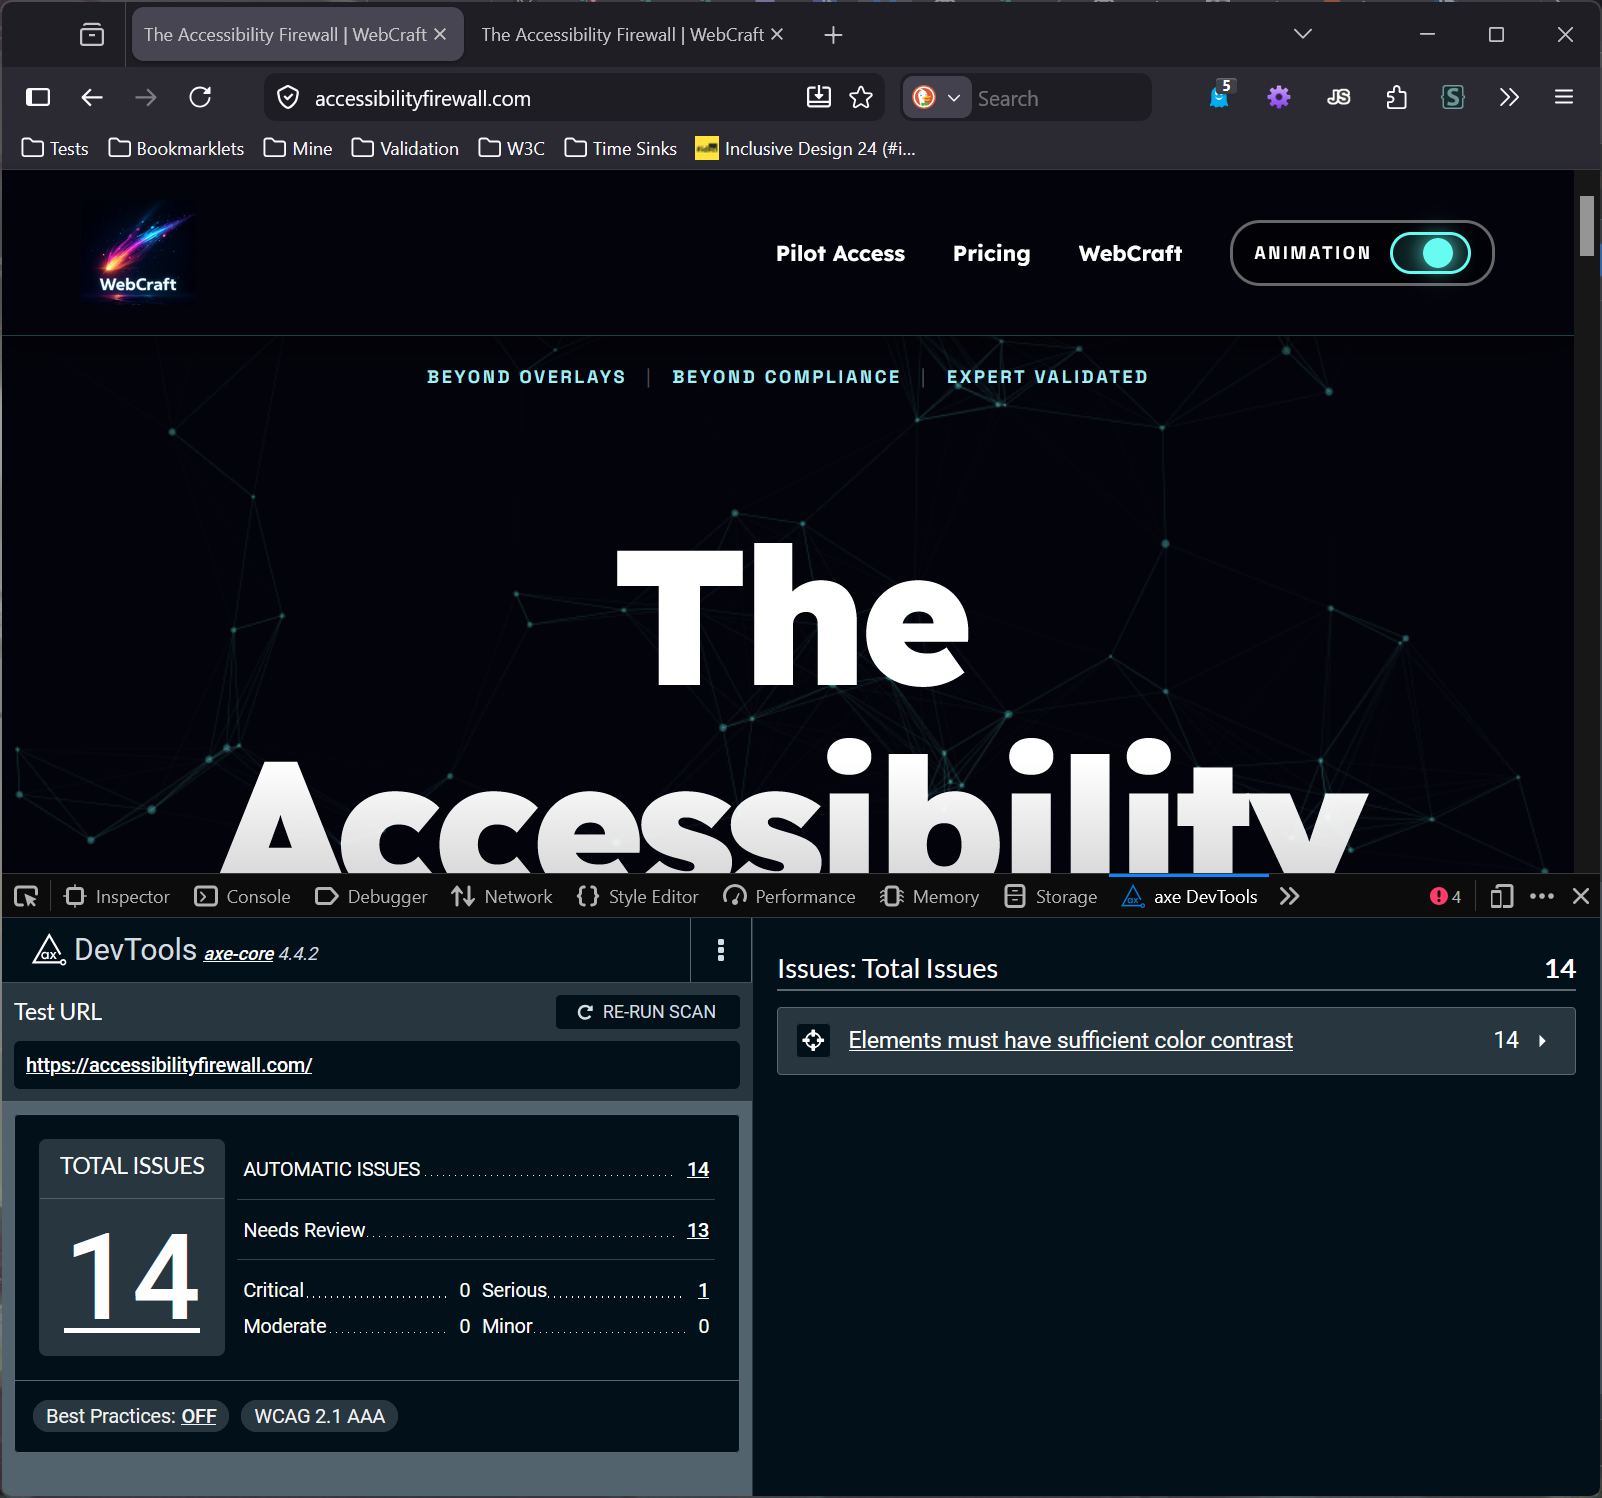Show the 4 errors indicator
This screenshot has width=1602, height=1498.
(x=1445, y=897)
